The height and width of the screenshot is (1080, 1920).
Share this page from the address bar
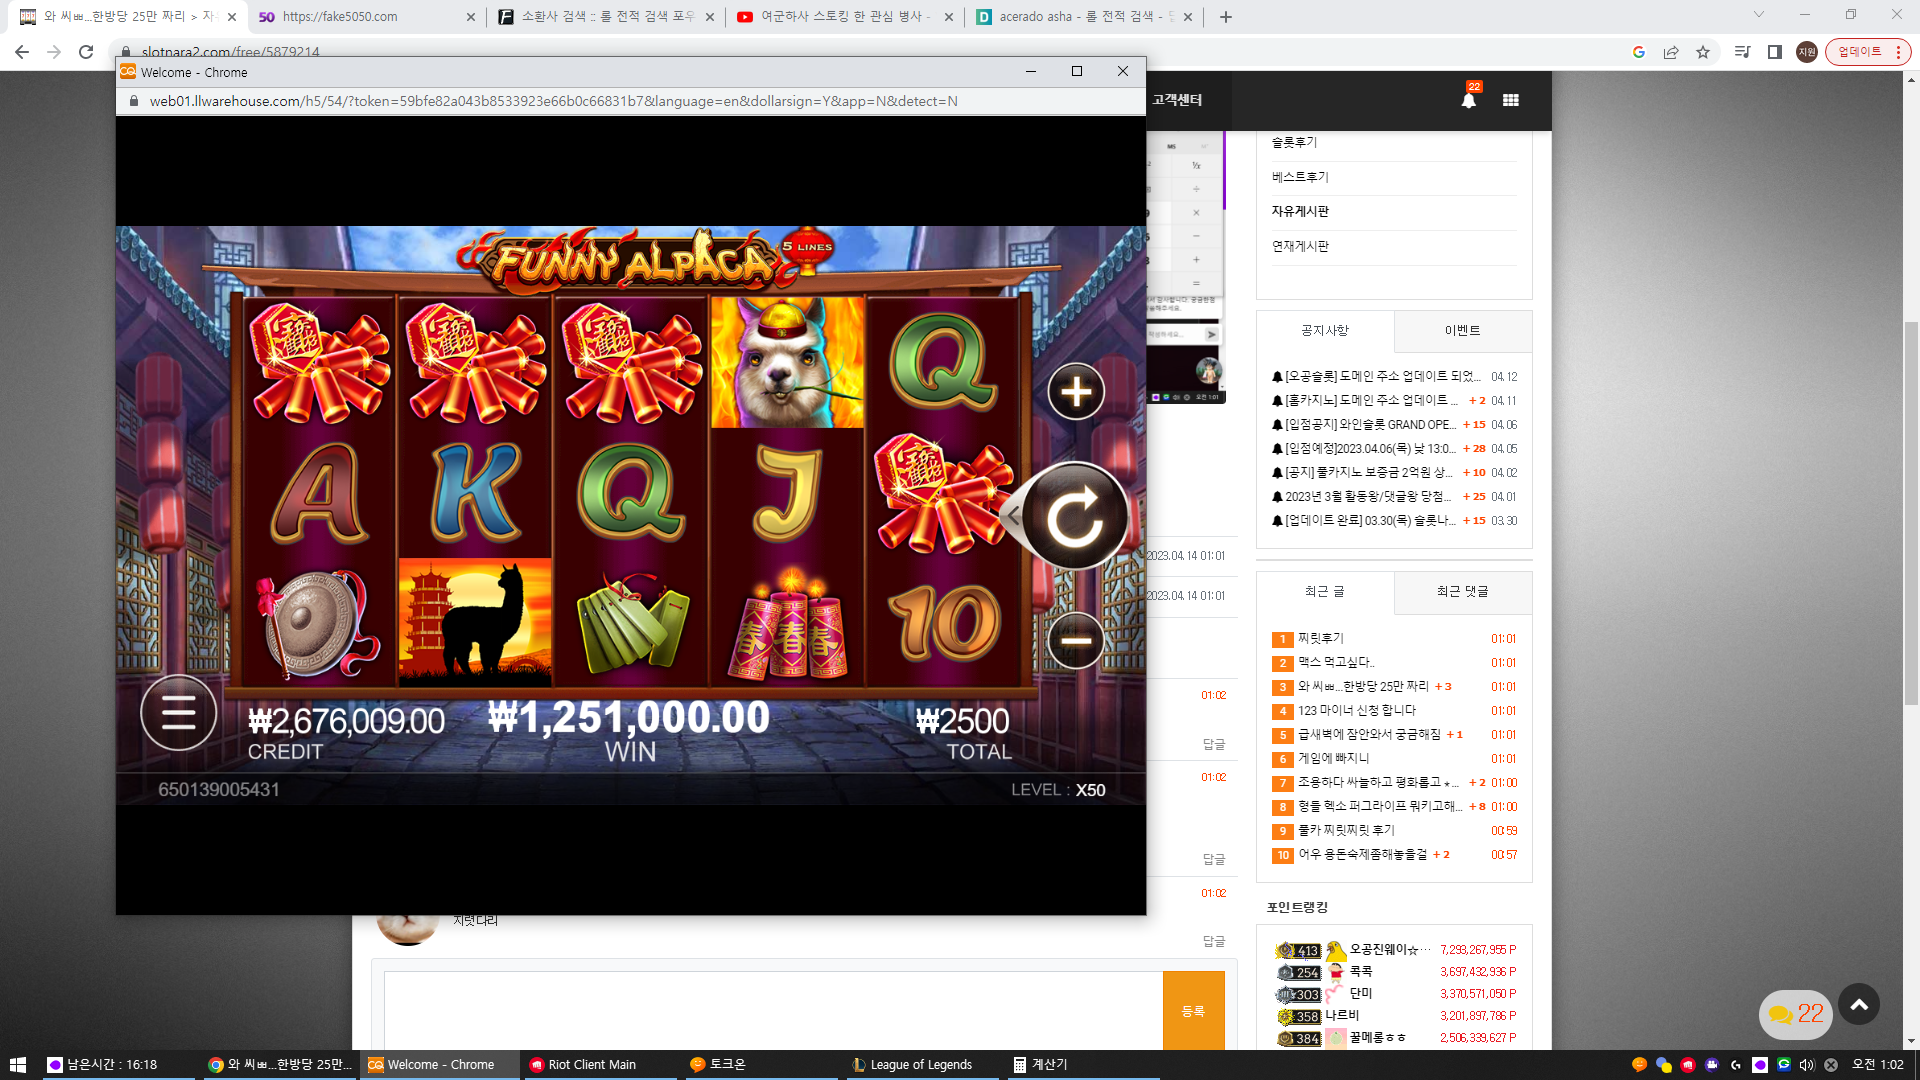point(1671,52)
